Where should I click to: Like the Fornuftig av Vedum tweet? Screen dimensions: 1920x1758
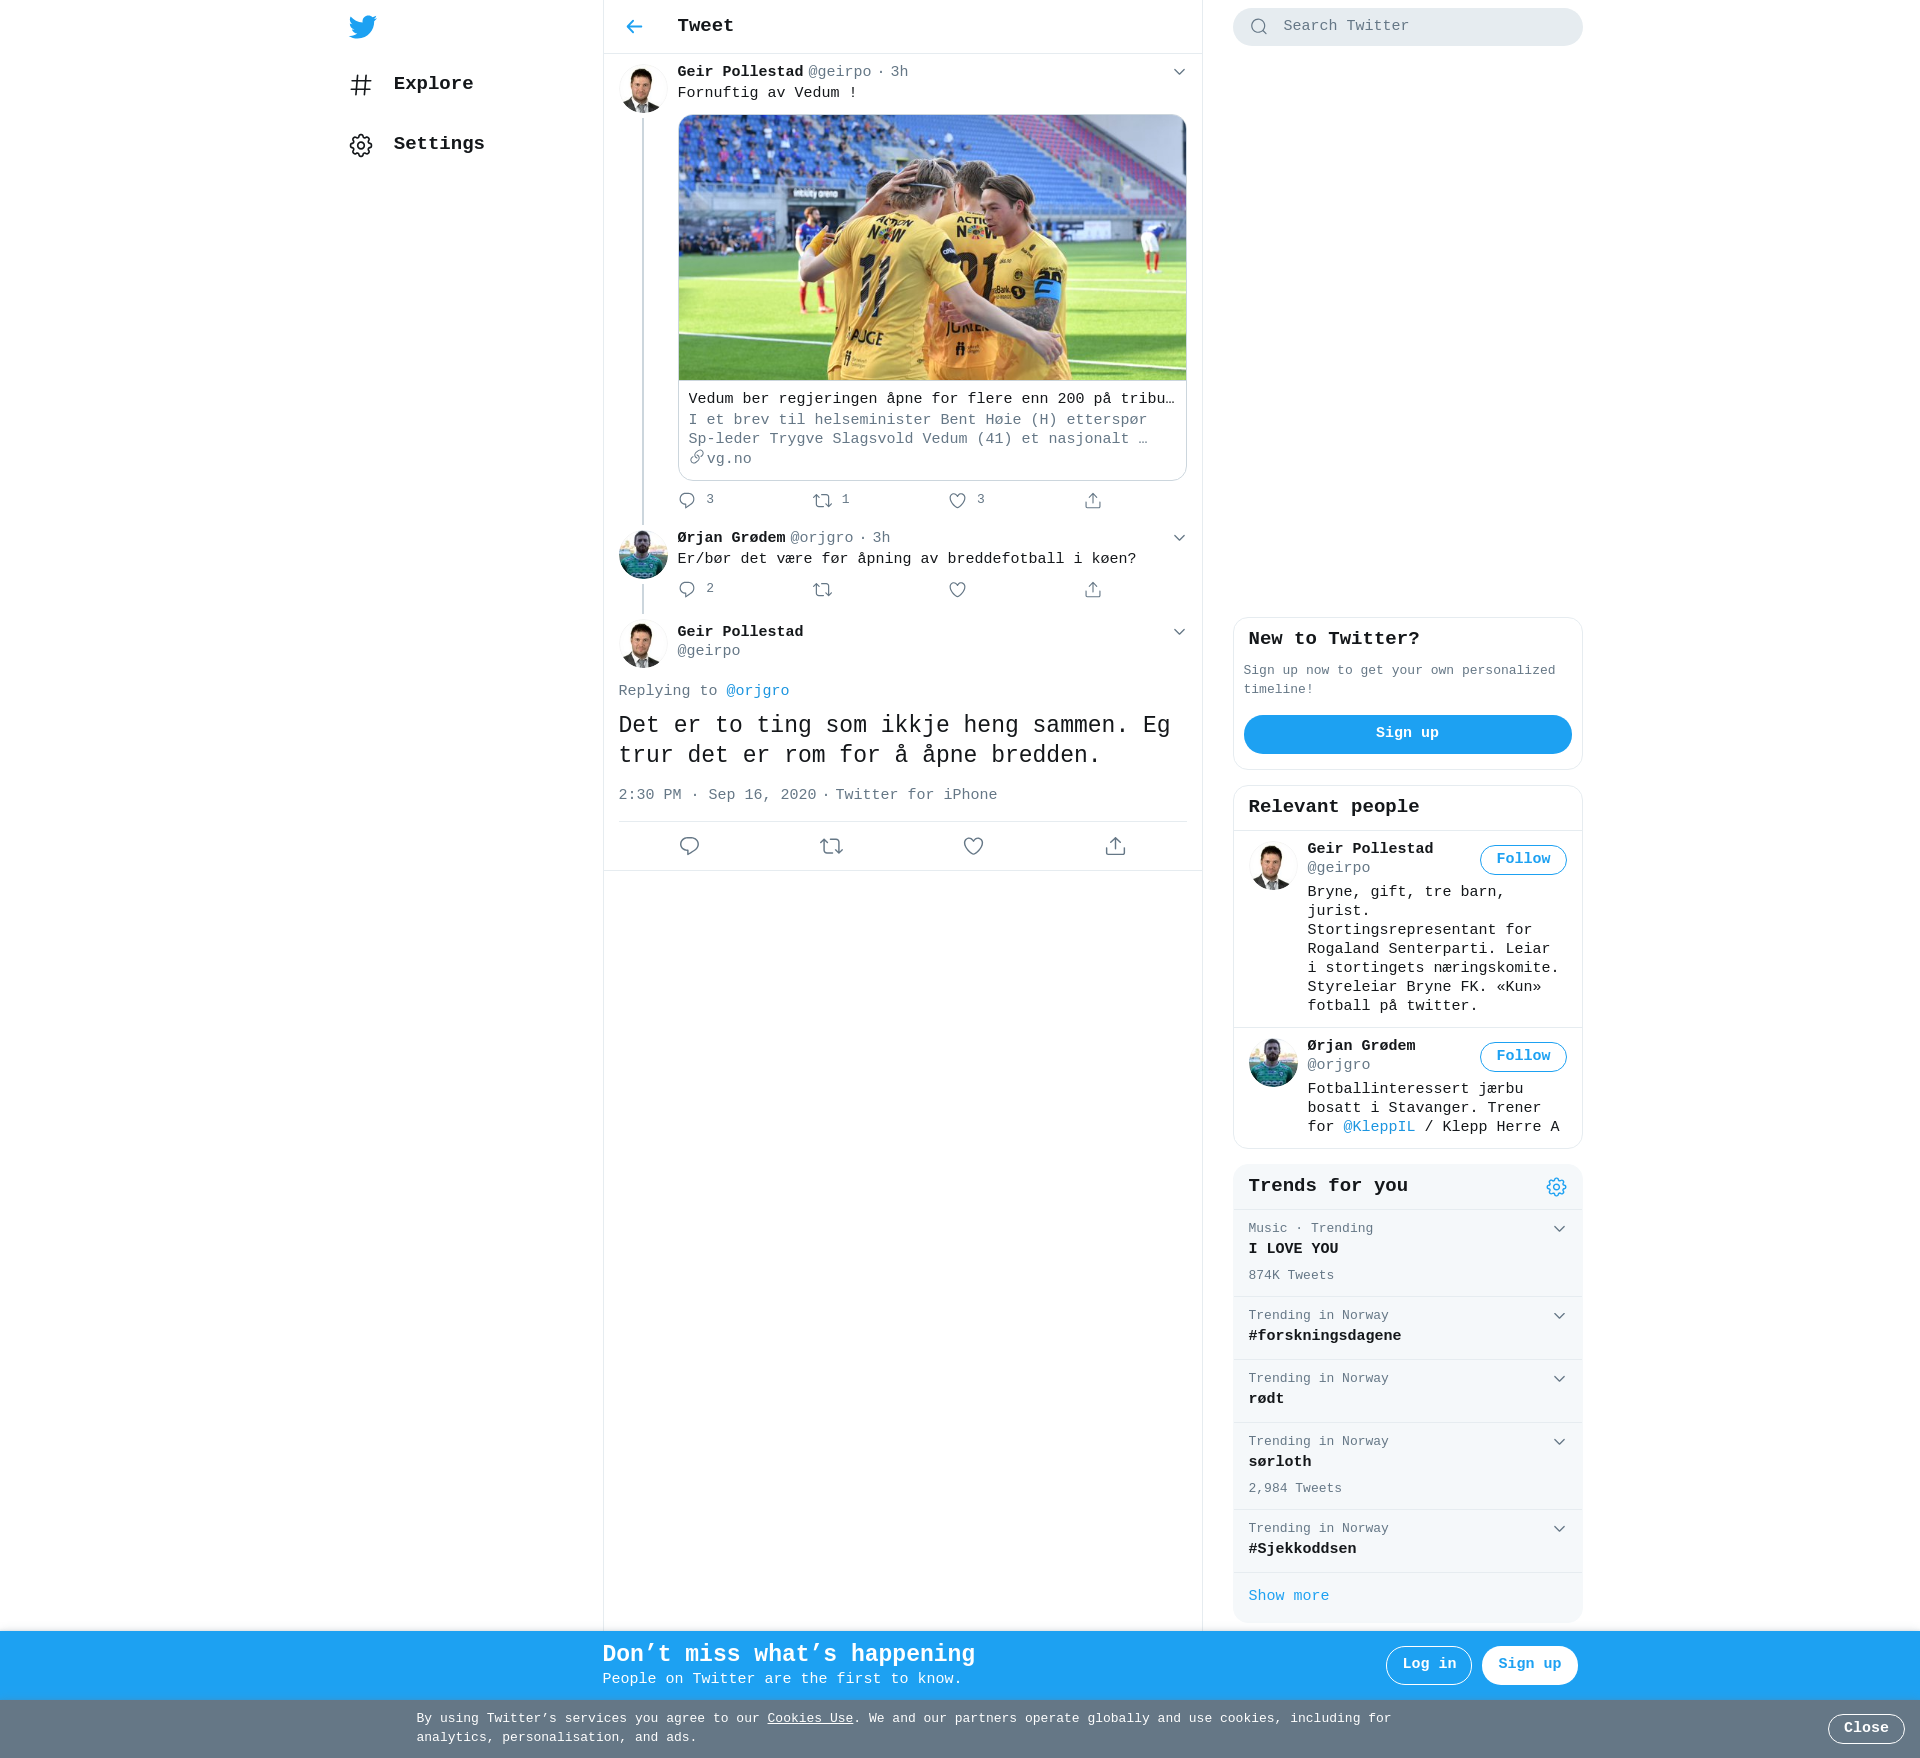click(x=957, y=501)
